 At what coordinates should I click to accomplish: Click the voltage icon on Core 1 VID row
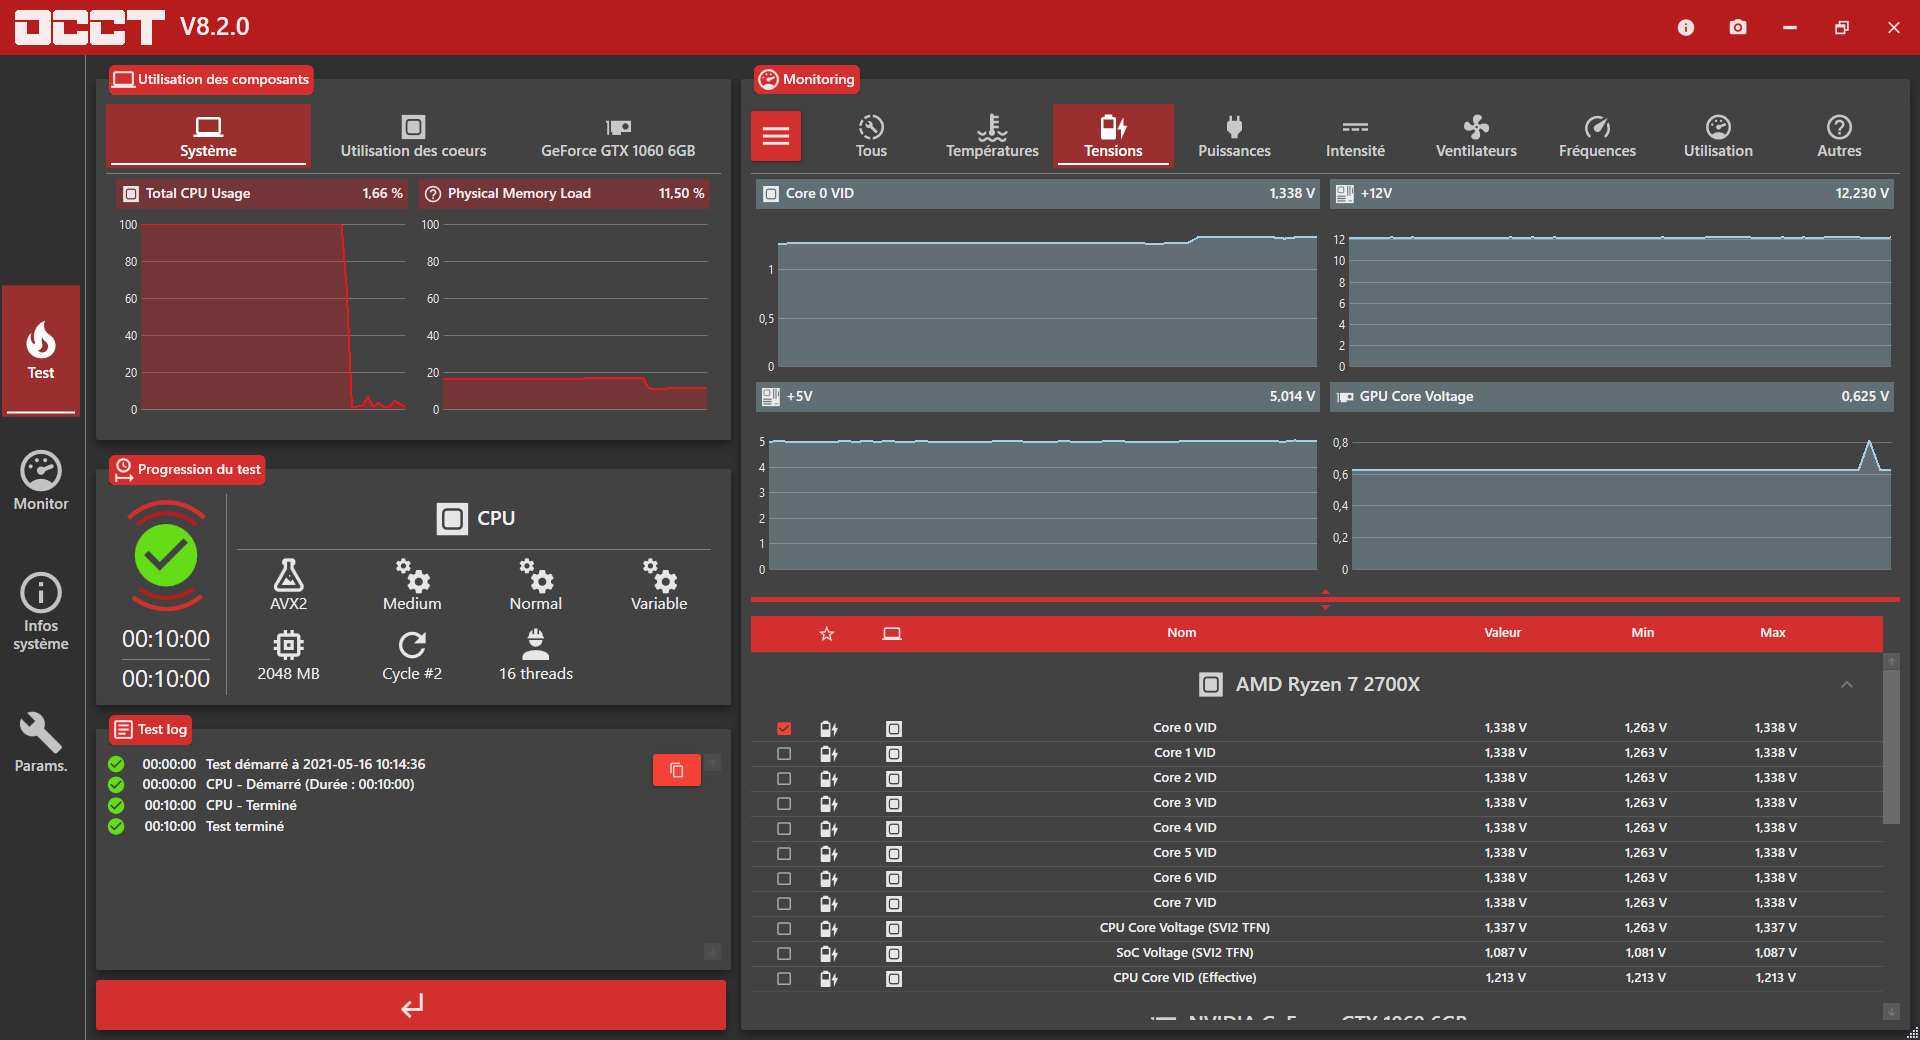tap(828, 753)
